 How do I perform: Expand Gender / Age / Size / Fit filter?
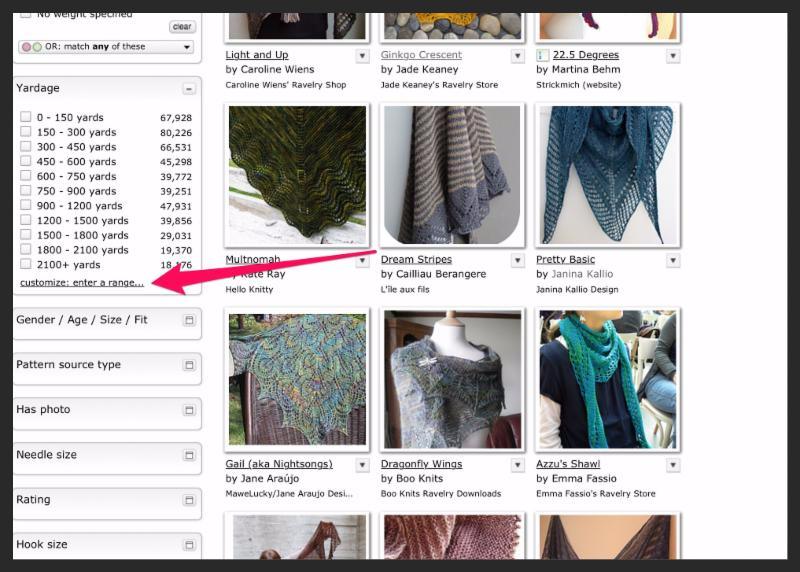coord(188,320)
